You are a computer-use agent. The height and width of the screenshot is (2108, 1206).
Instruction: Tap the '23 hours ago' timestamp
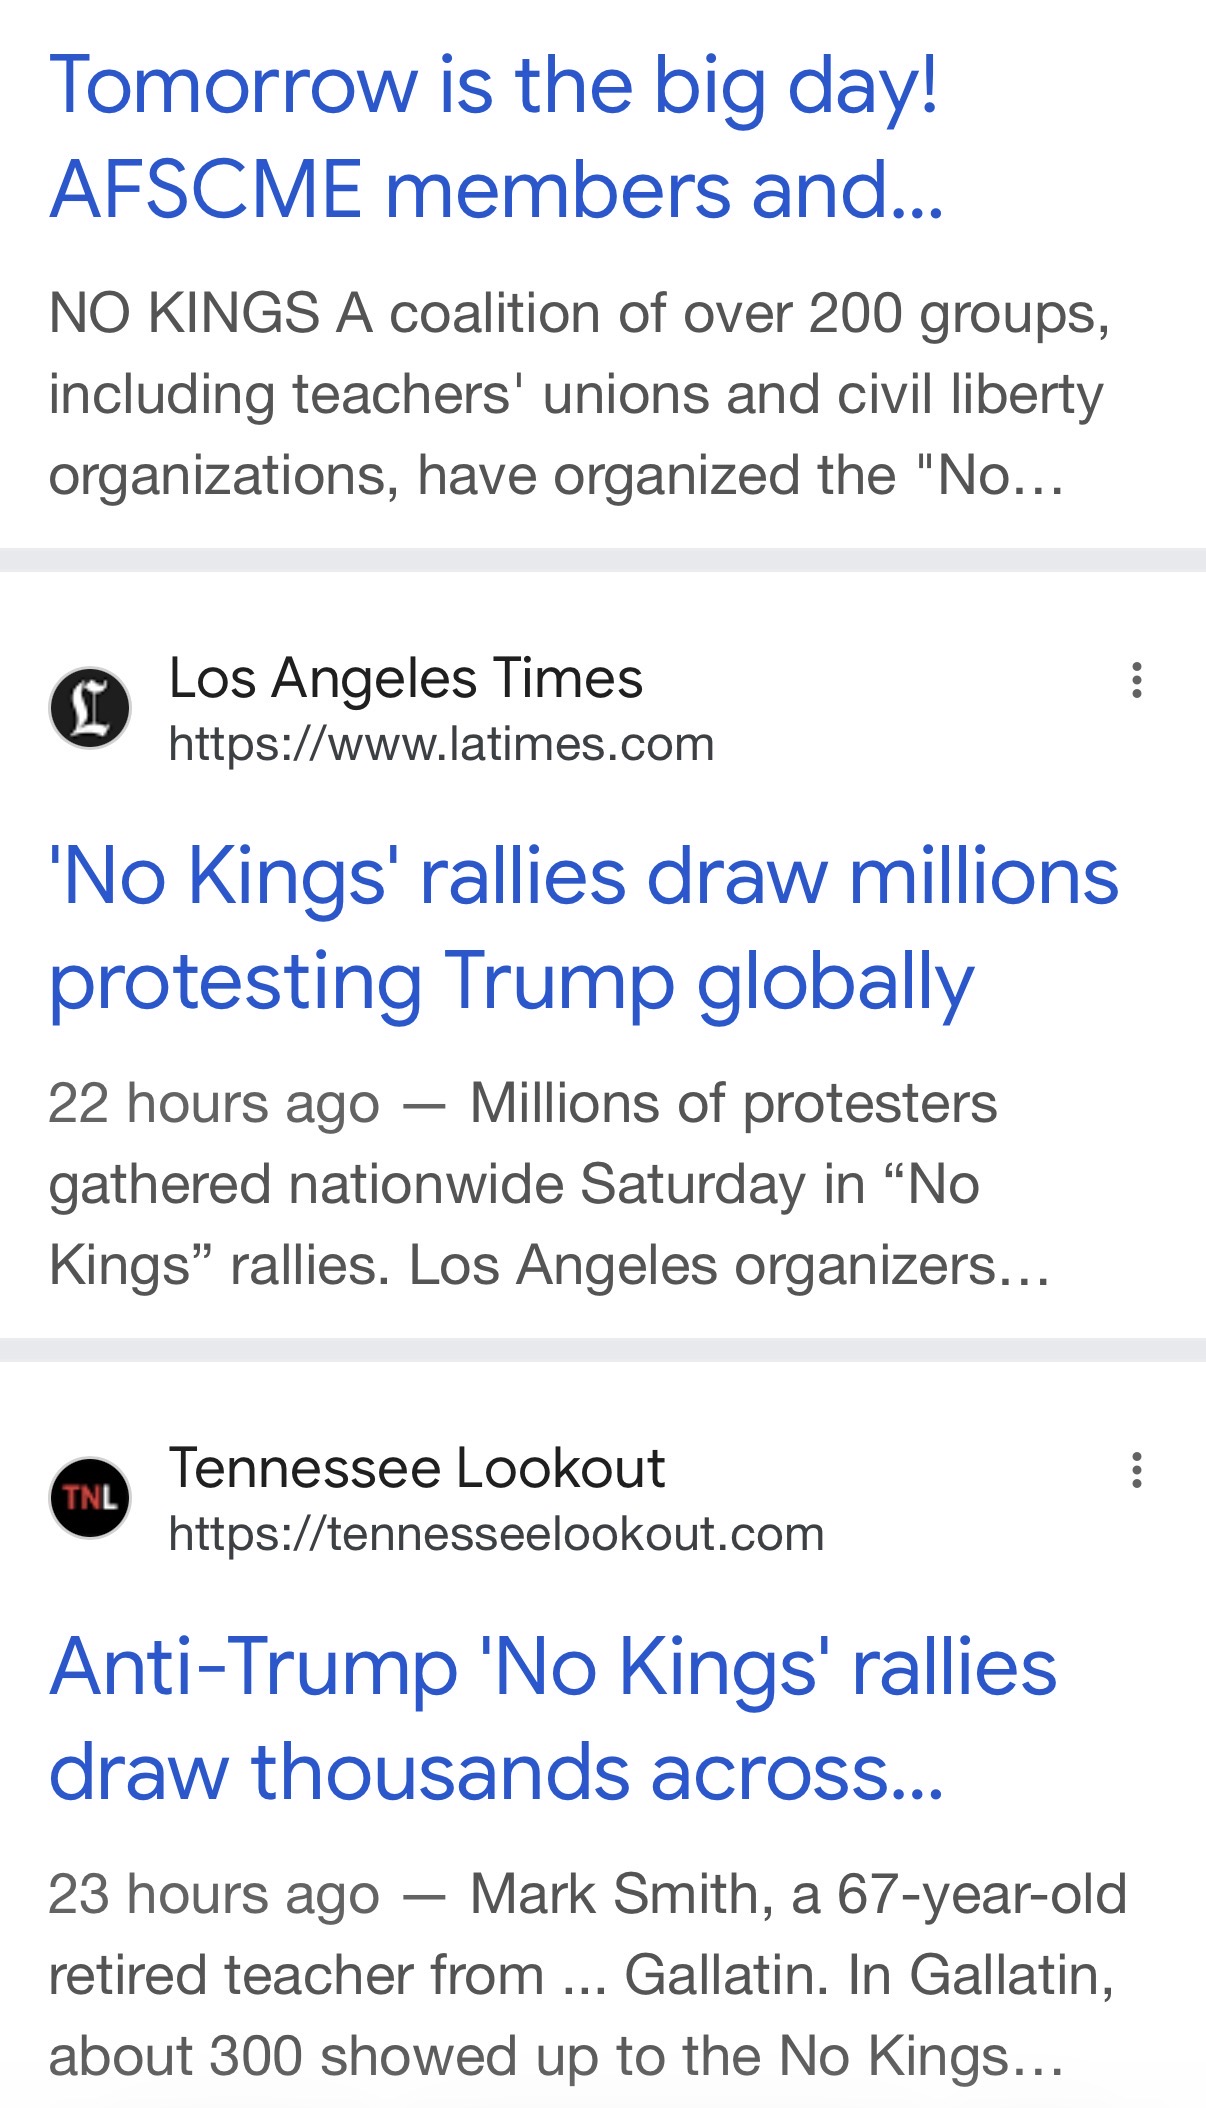[214, 1894]
